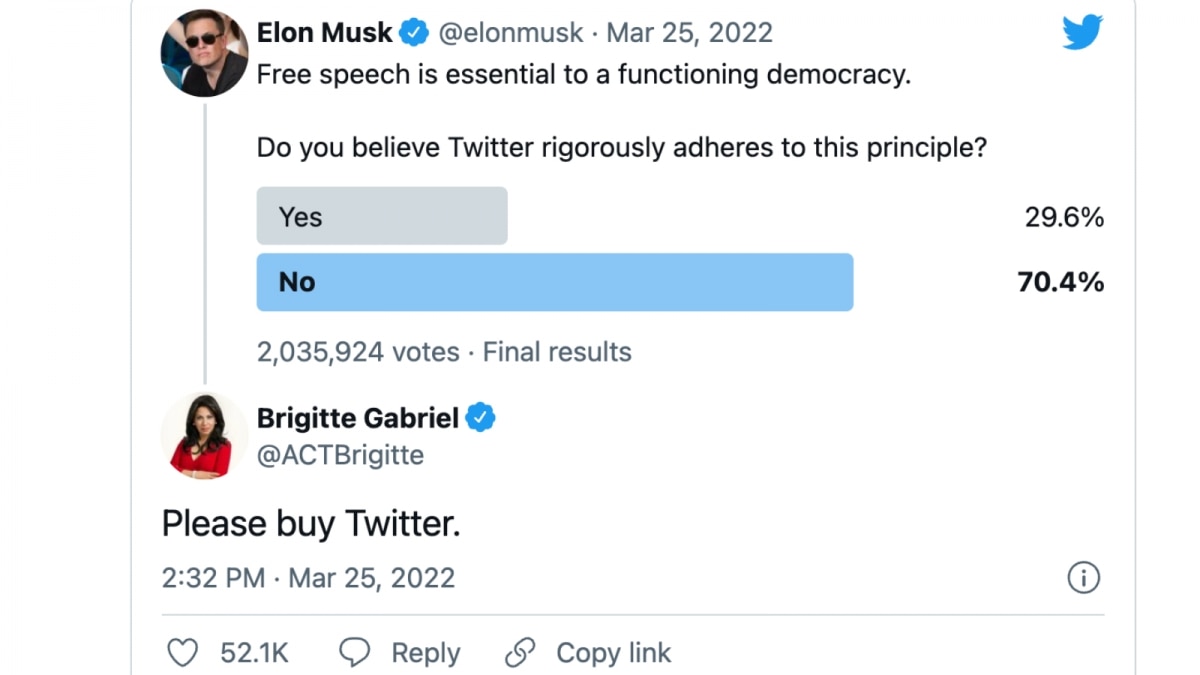Click the Brigitte Gabriel display name

(358, 418)
